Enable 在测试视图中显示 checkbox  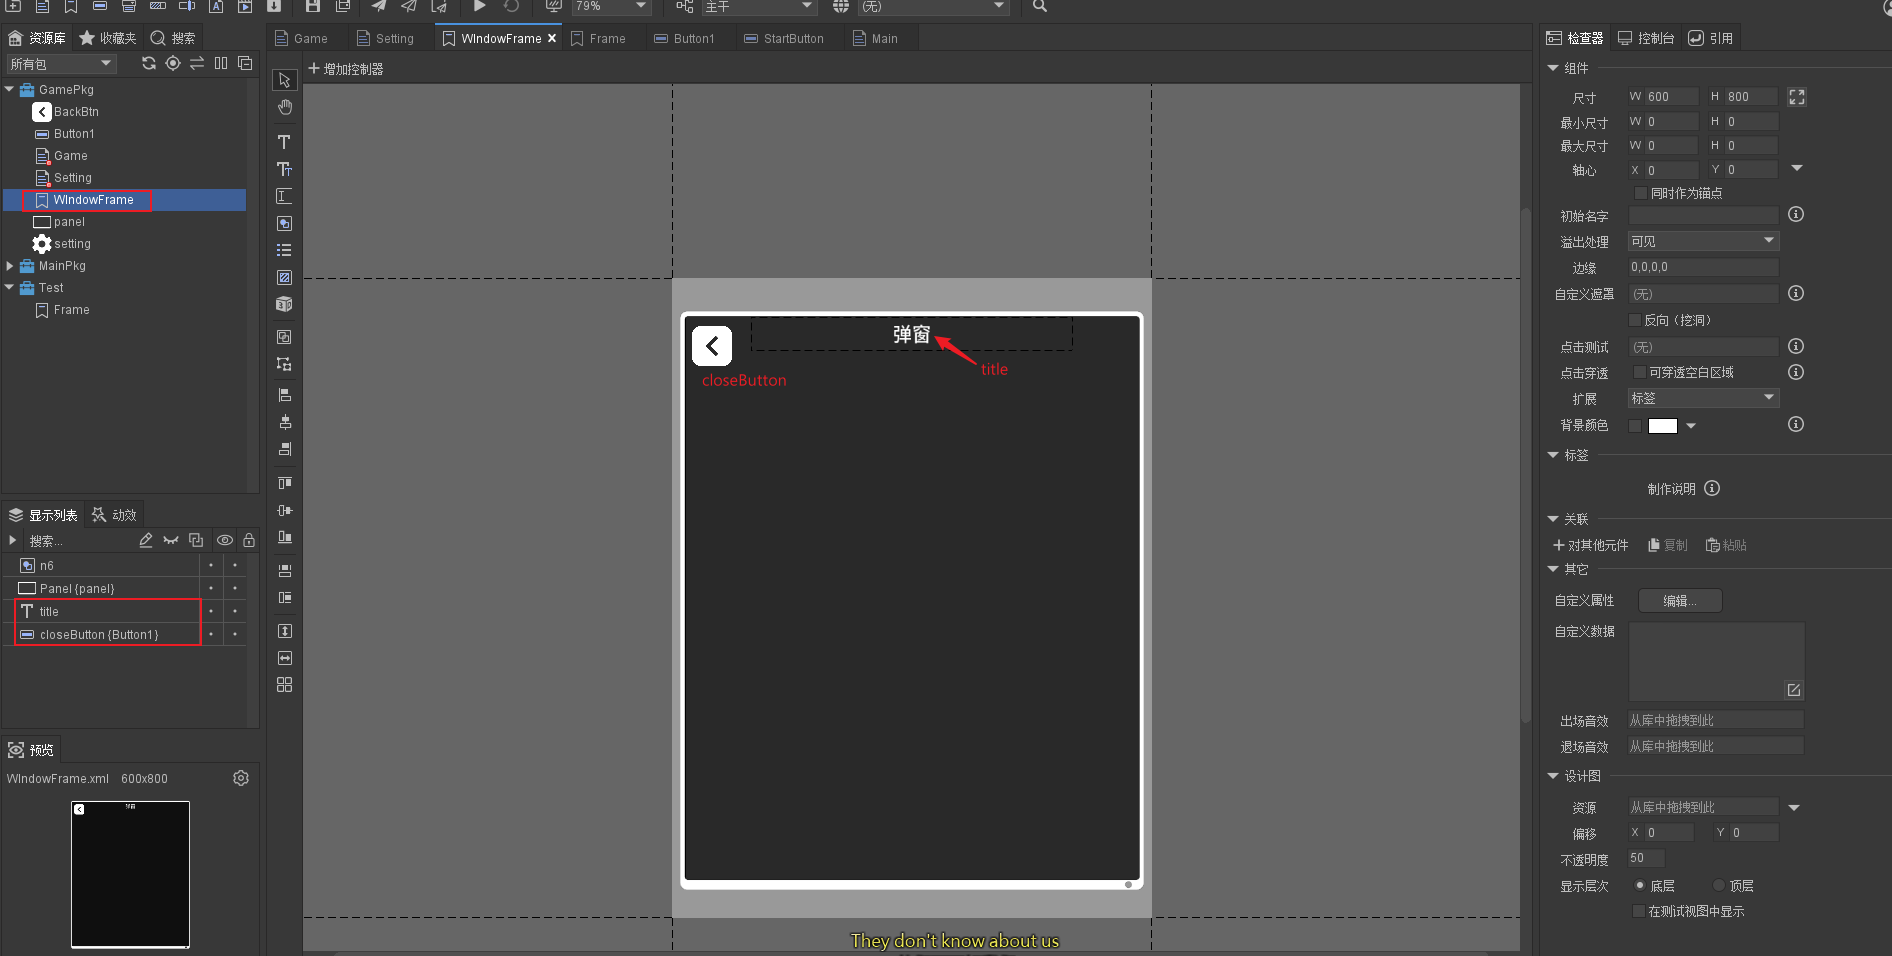(1638, 911)
